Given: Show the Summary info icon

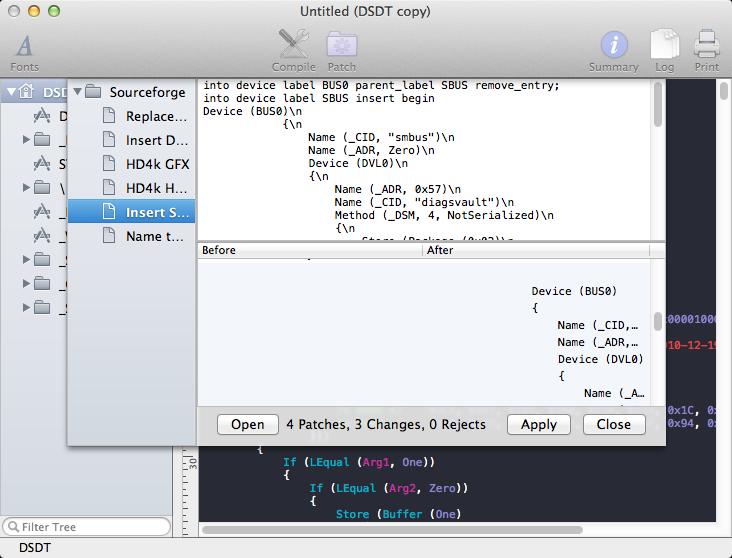Looking at the screenshot, I should (x=613, y=51).
